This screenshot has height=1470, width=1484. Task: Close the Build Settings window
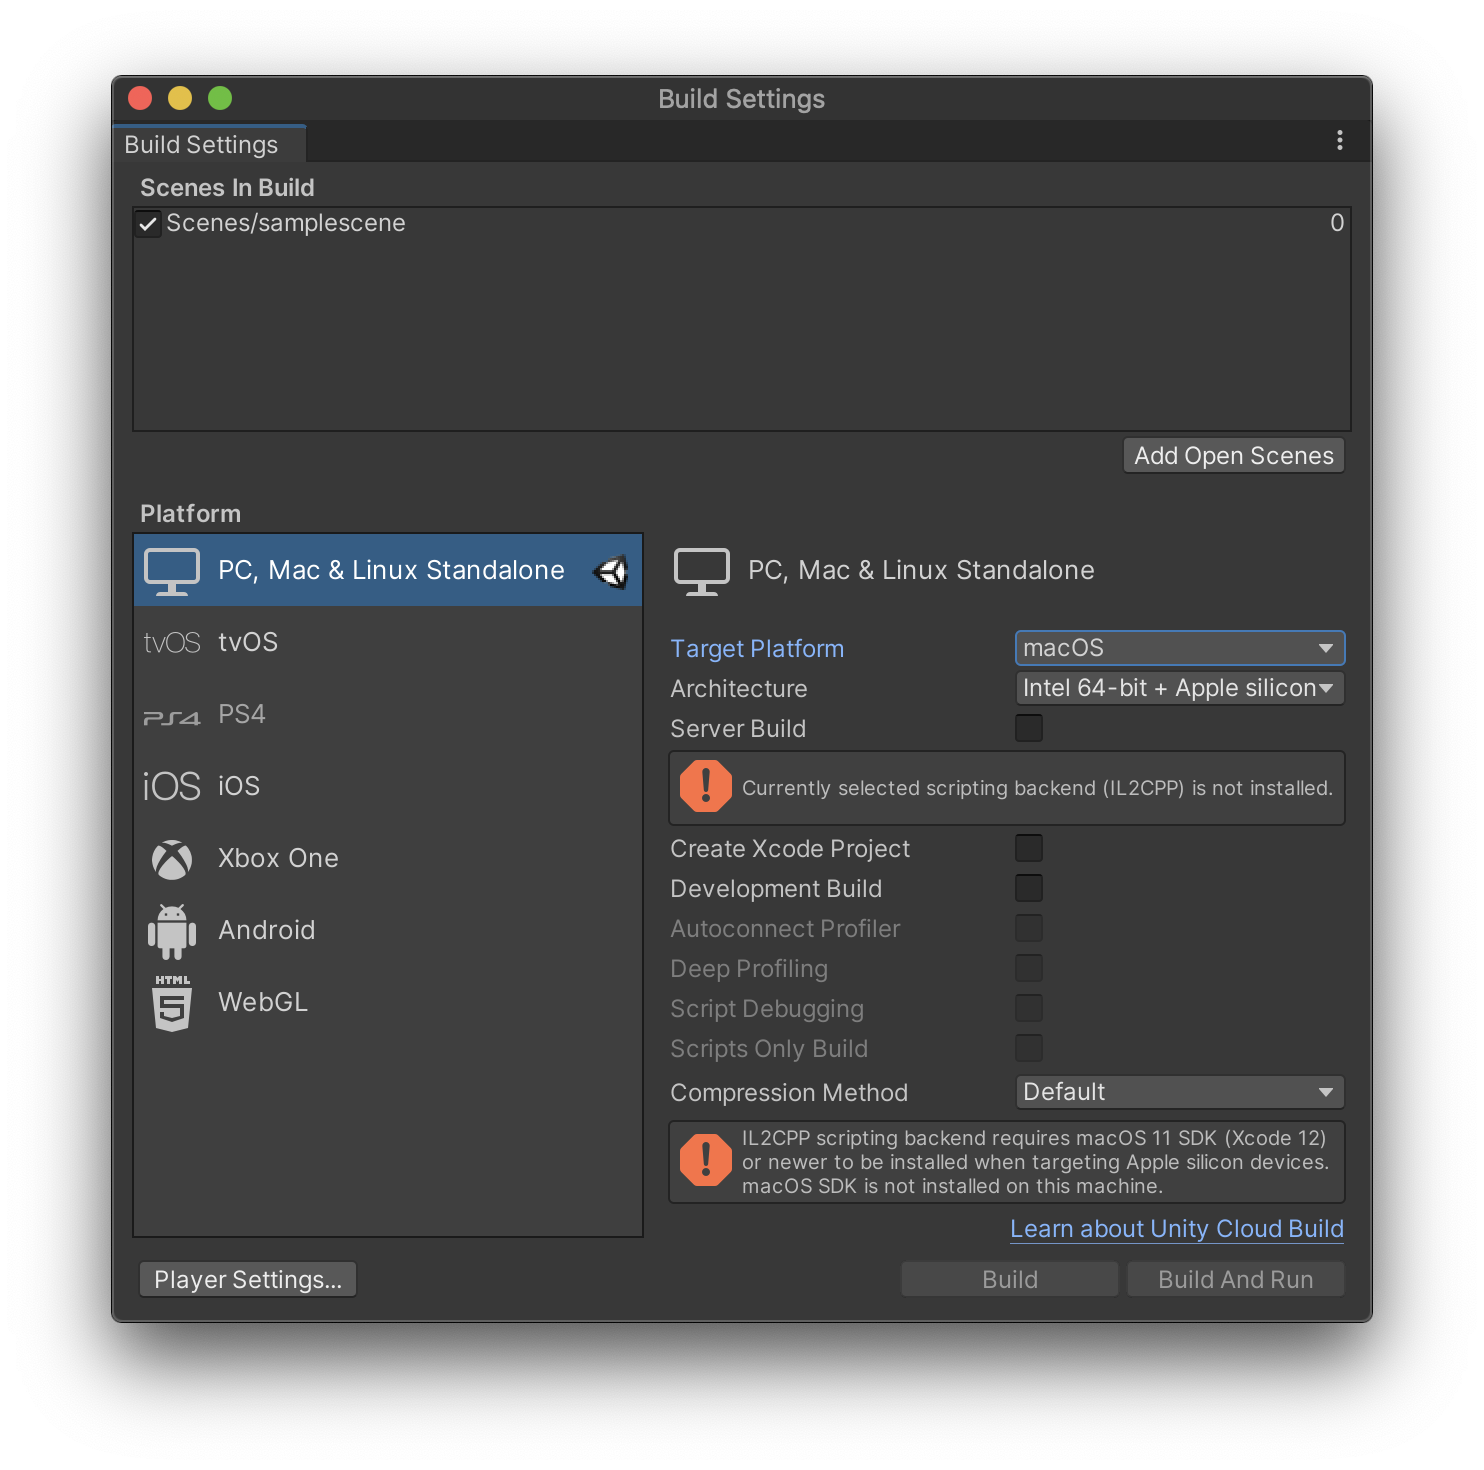point(140,98)
